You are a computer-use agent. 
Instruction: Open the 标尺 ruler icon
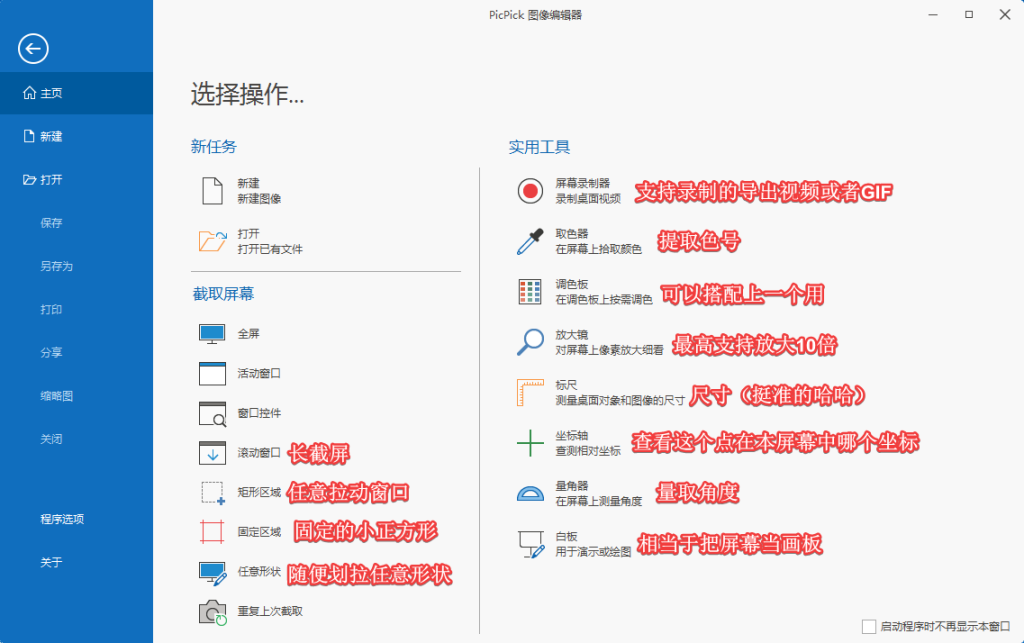(530, 392)
